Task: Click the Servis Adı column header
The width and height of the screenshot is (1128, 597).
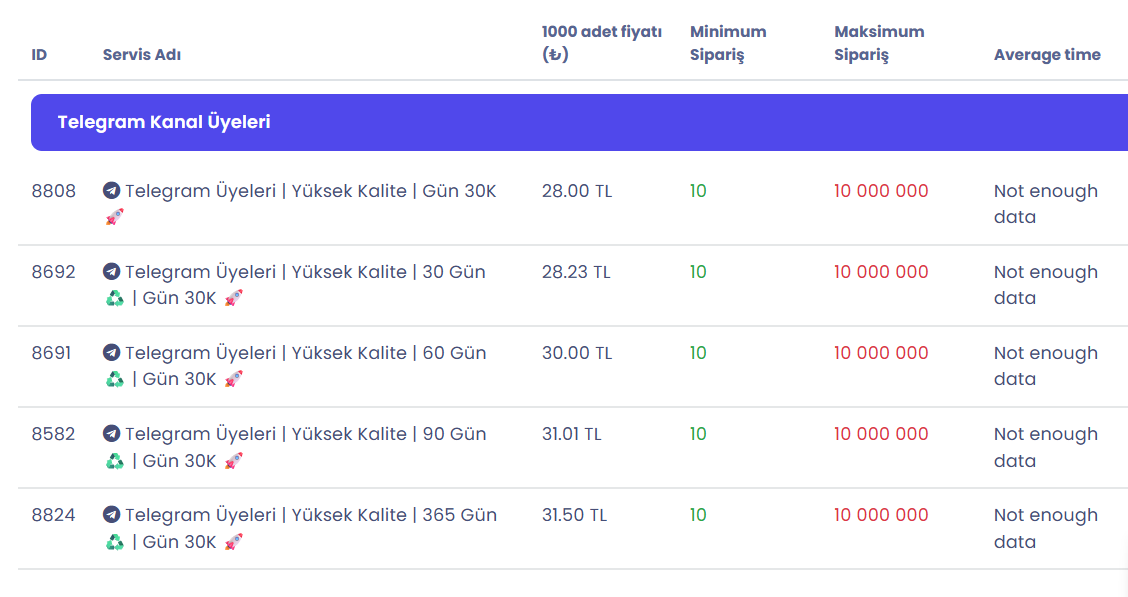Action: (142, 55)
